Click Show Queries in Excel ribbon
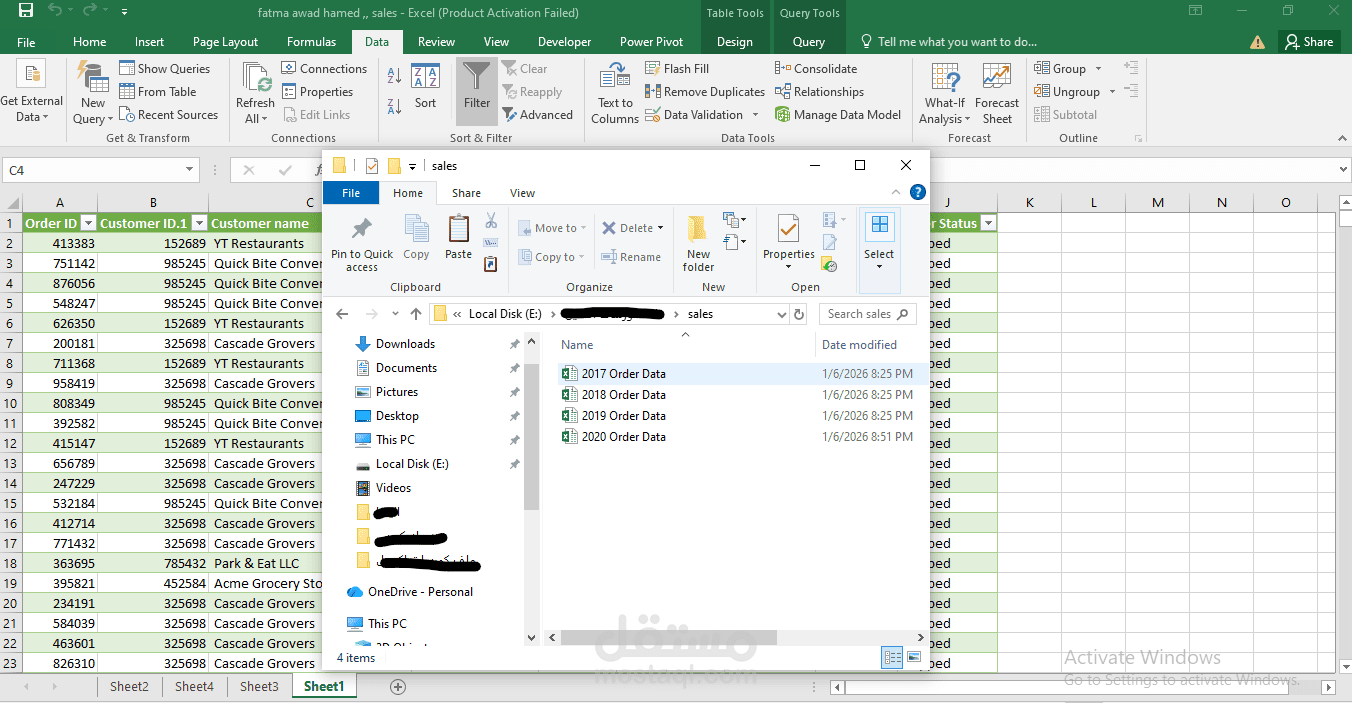The image size is (1352, 703). pos(165,68)
